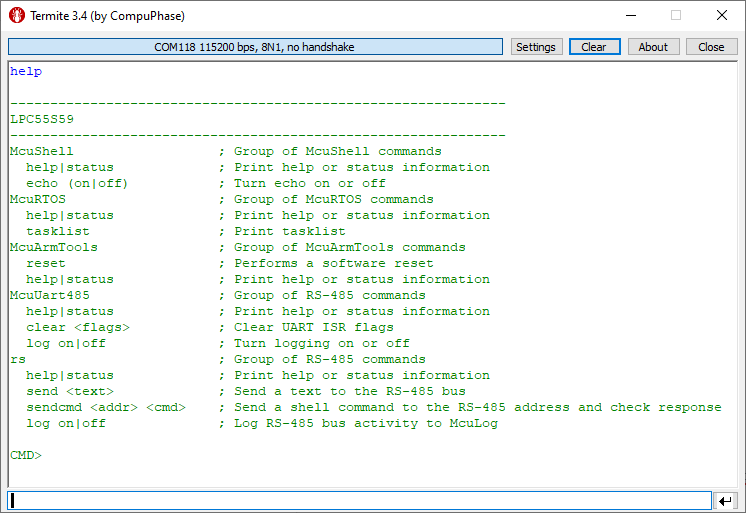Click the blue 'help' command text
Viewport: 746px width, 513px height.
26,71
